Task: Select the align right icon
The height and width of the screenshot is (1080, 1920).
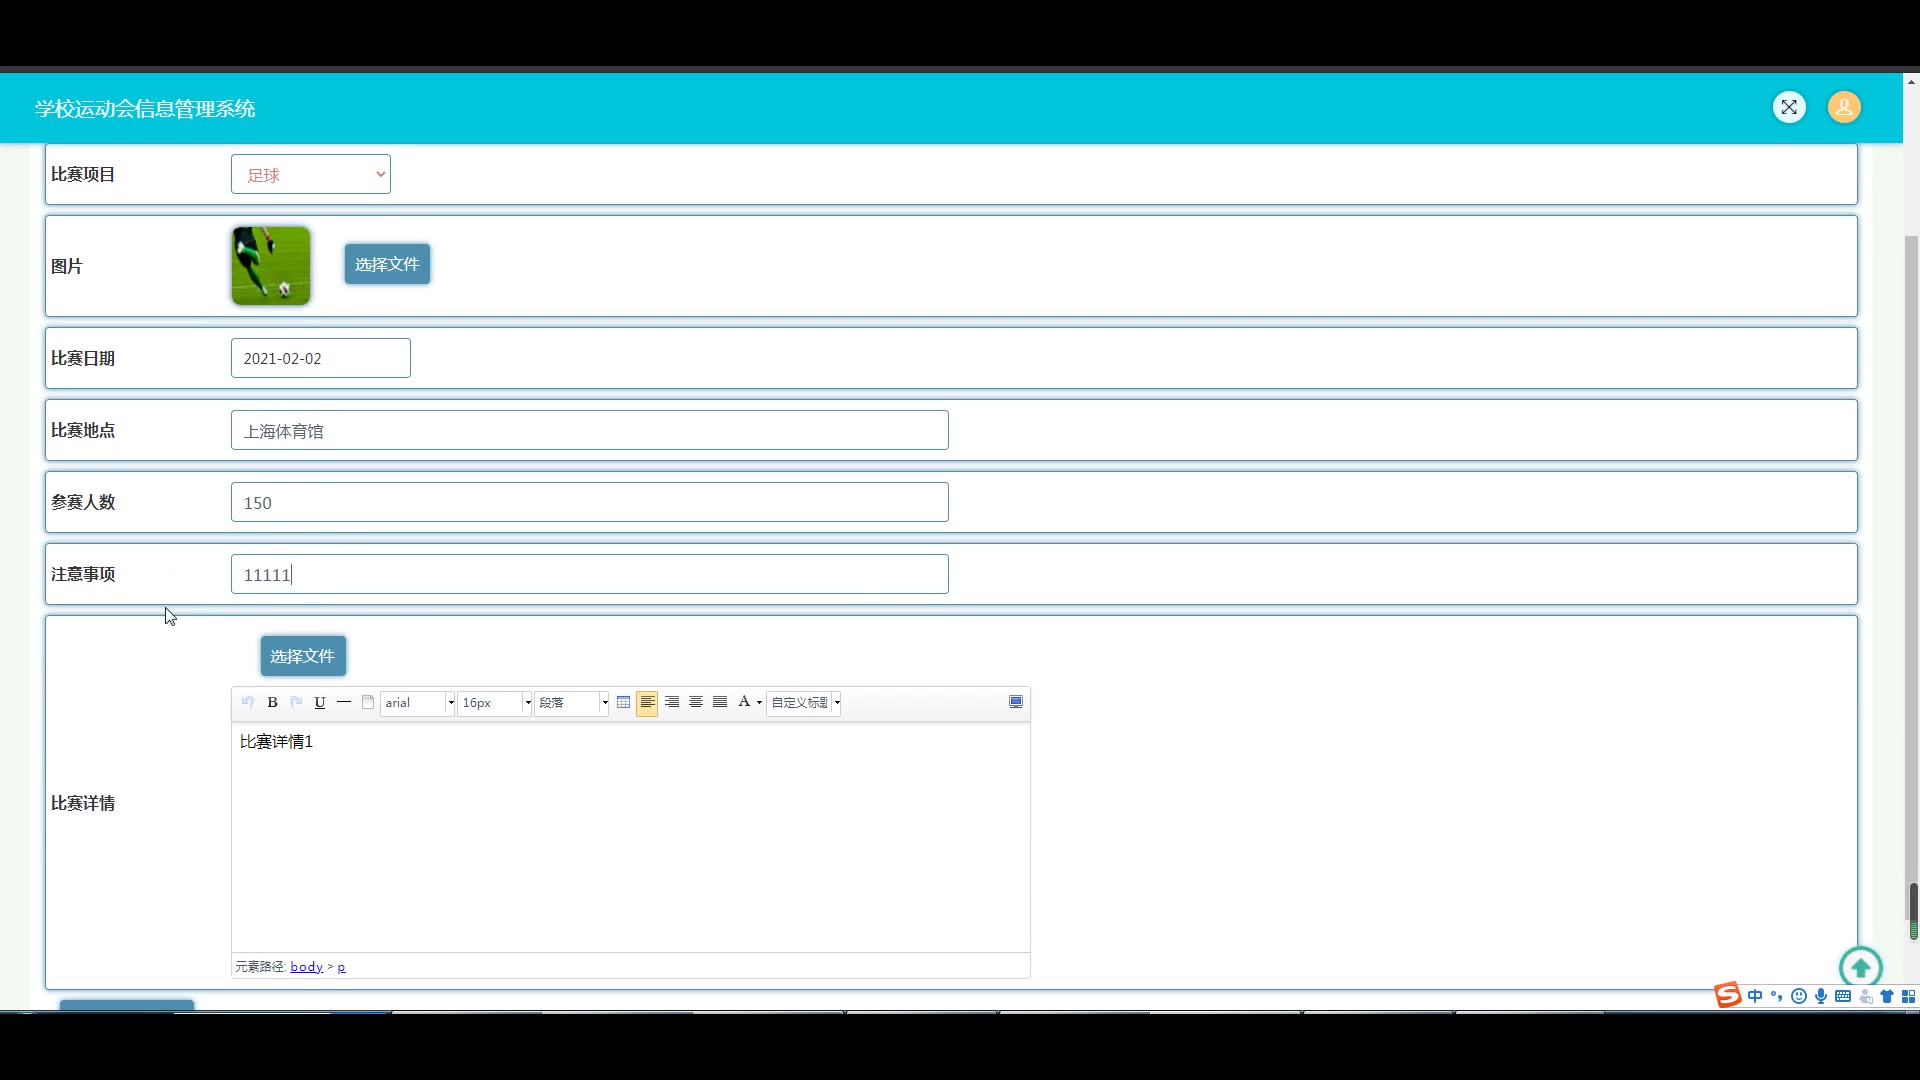Action: (672, 702)
